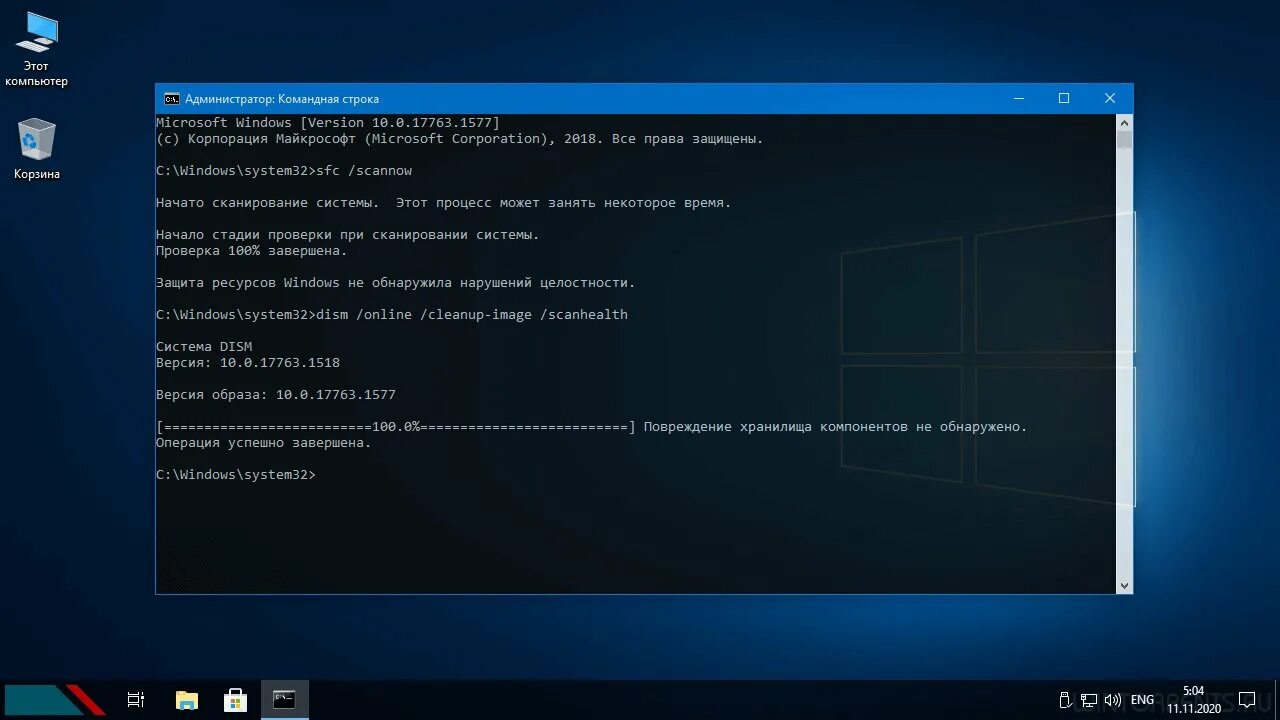Click the last prompt C:\Windows\system32>

pos(236,475)
